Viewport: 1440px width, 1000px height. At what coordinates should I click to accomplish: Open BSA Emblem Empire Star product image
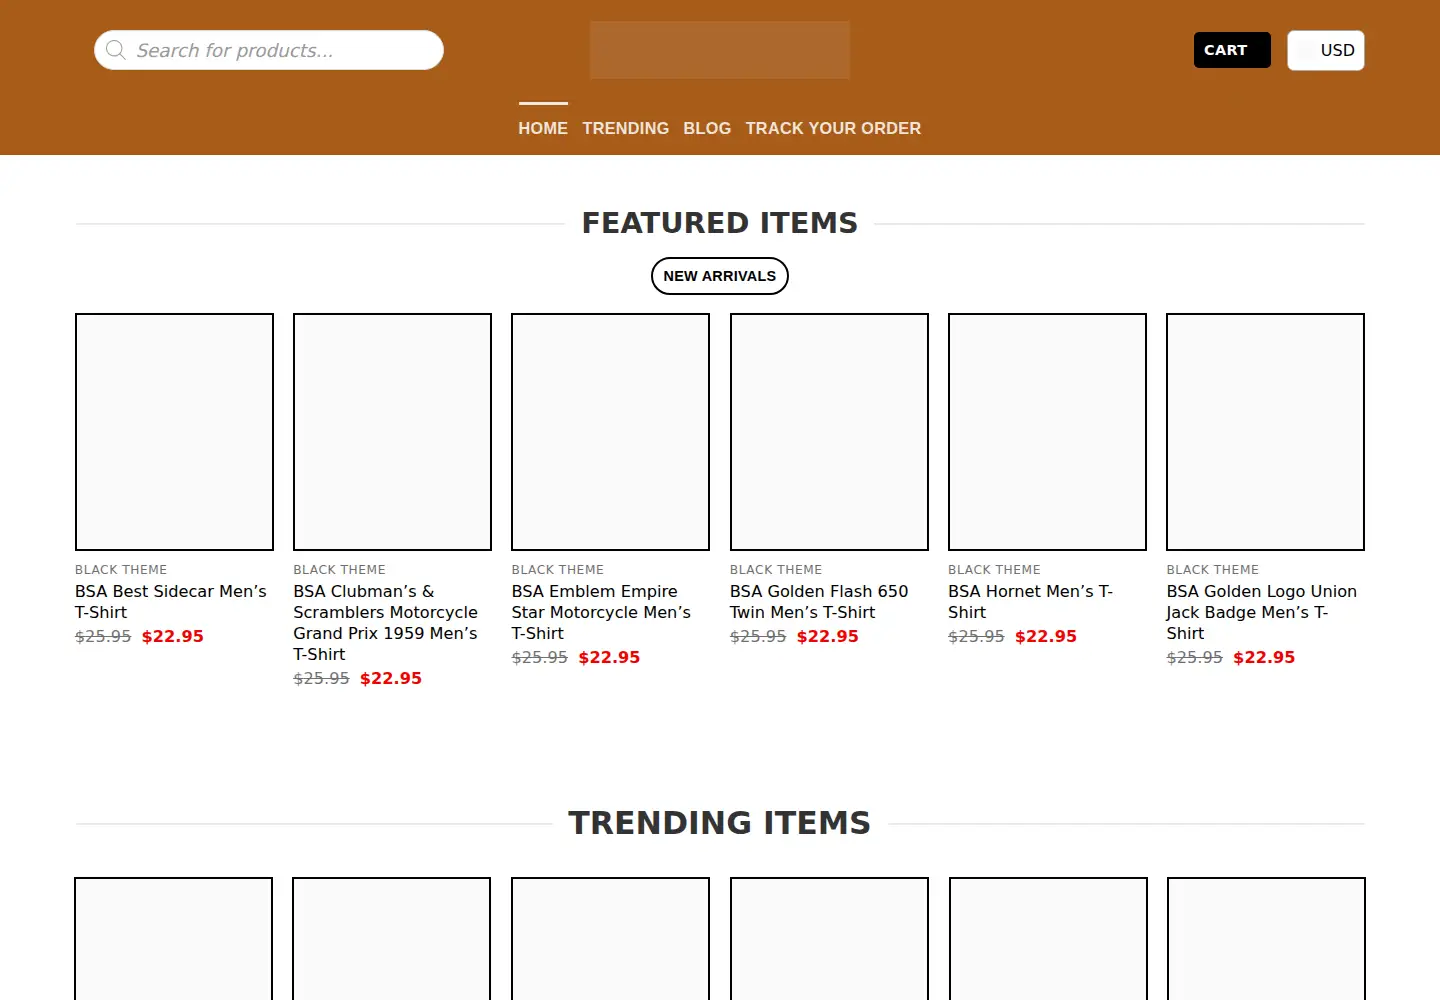click(610, 432)
